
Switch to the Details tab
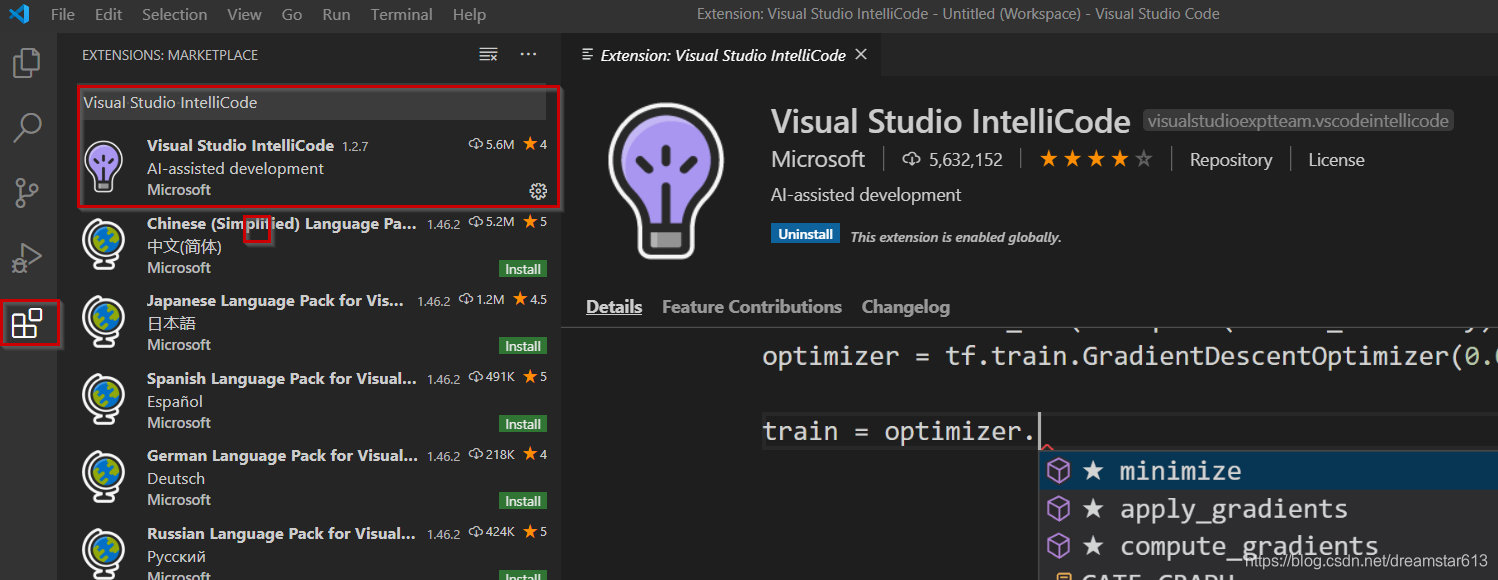pos(614,307)
